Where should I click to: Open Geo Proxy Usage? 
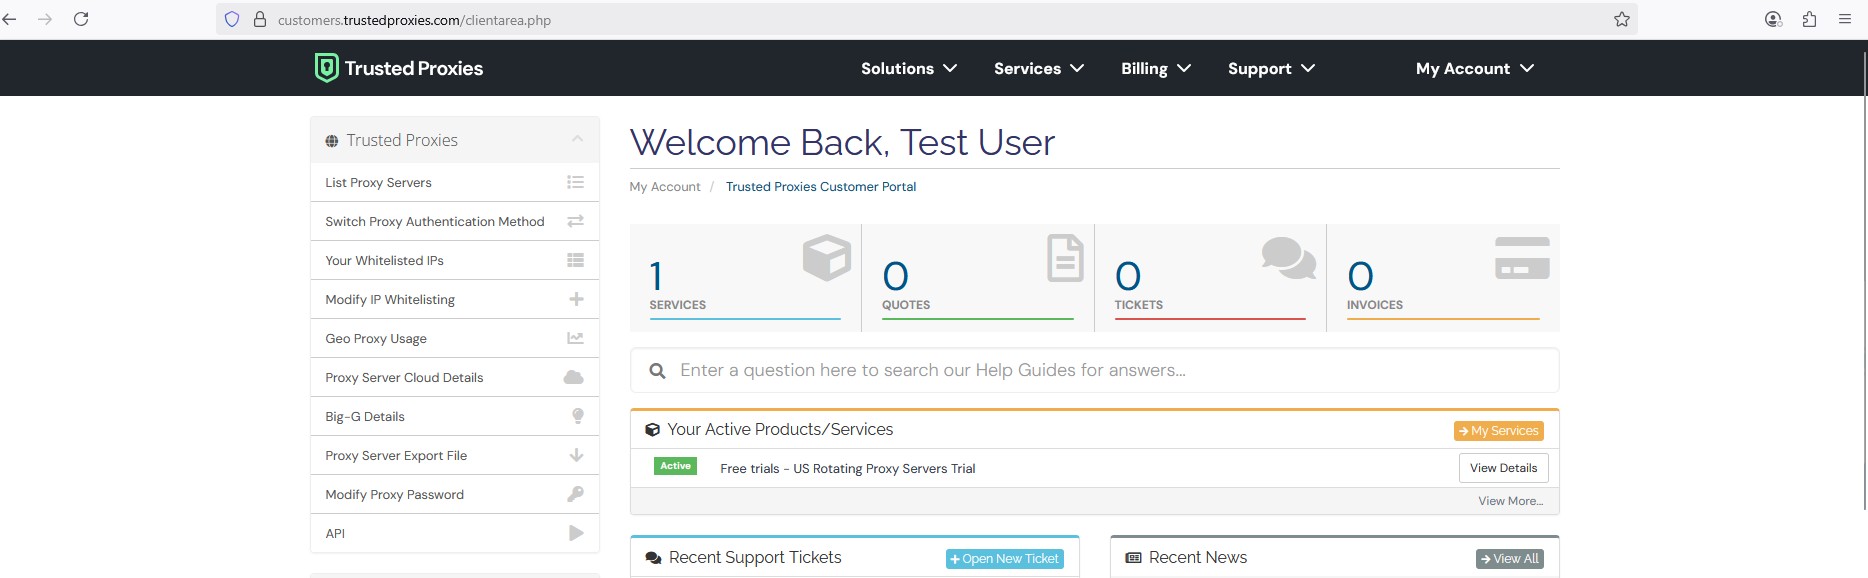point(455,338)
